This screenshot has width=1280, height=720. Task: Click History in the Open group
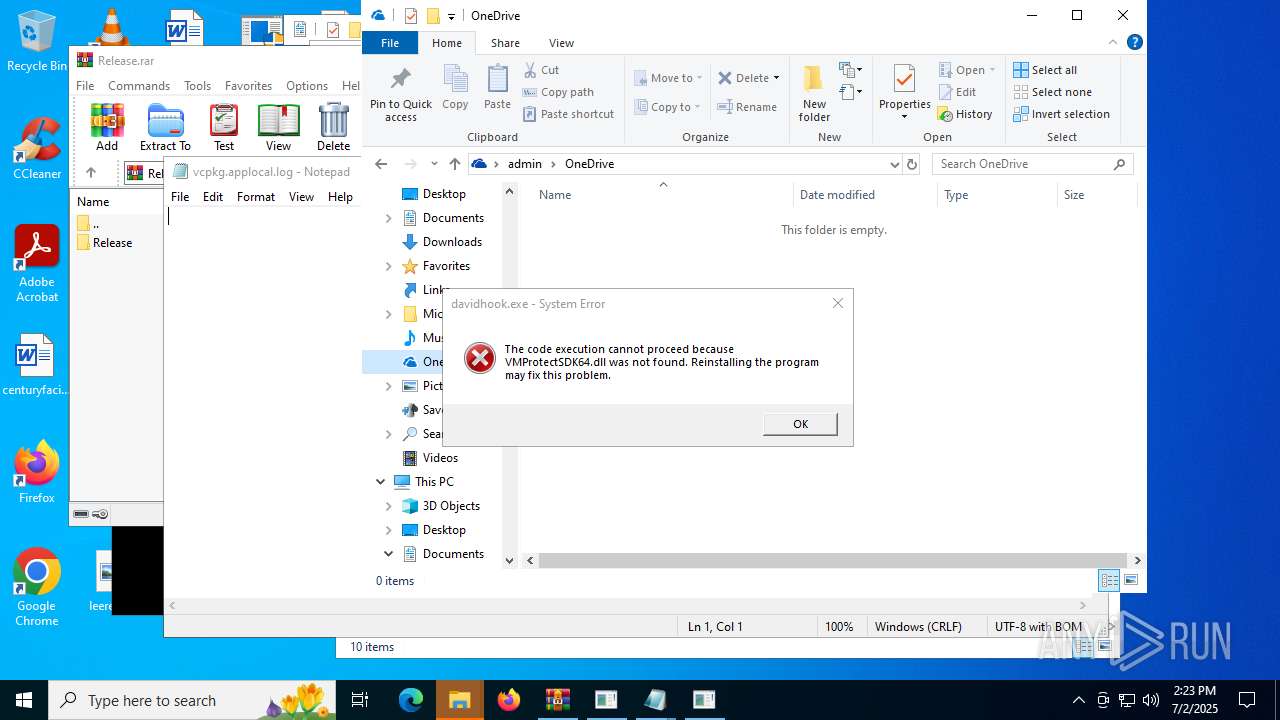[x=965, y=114]
